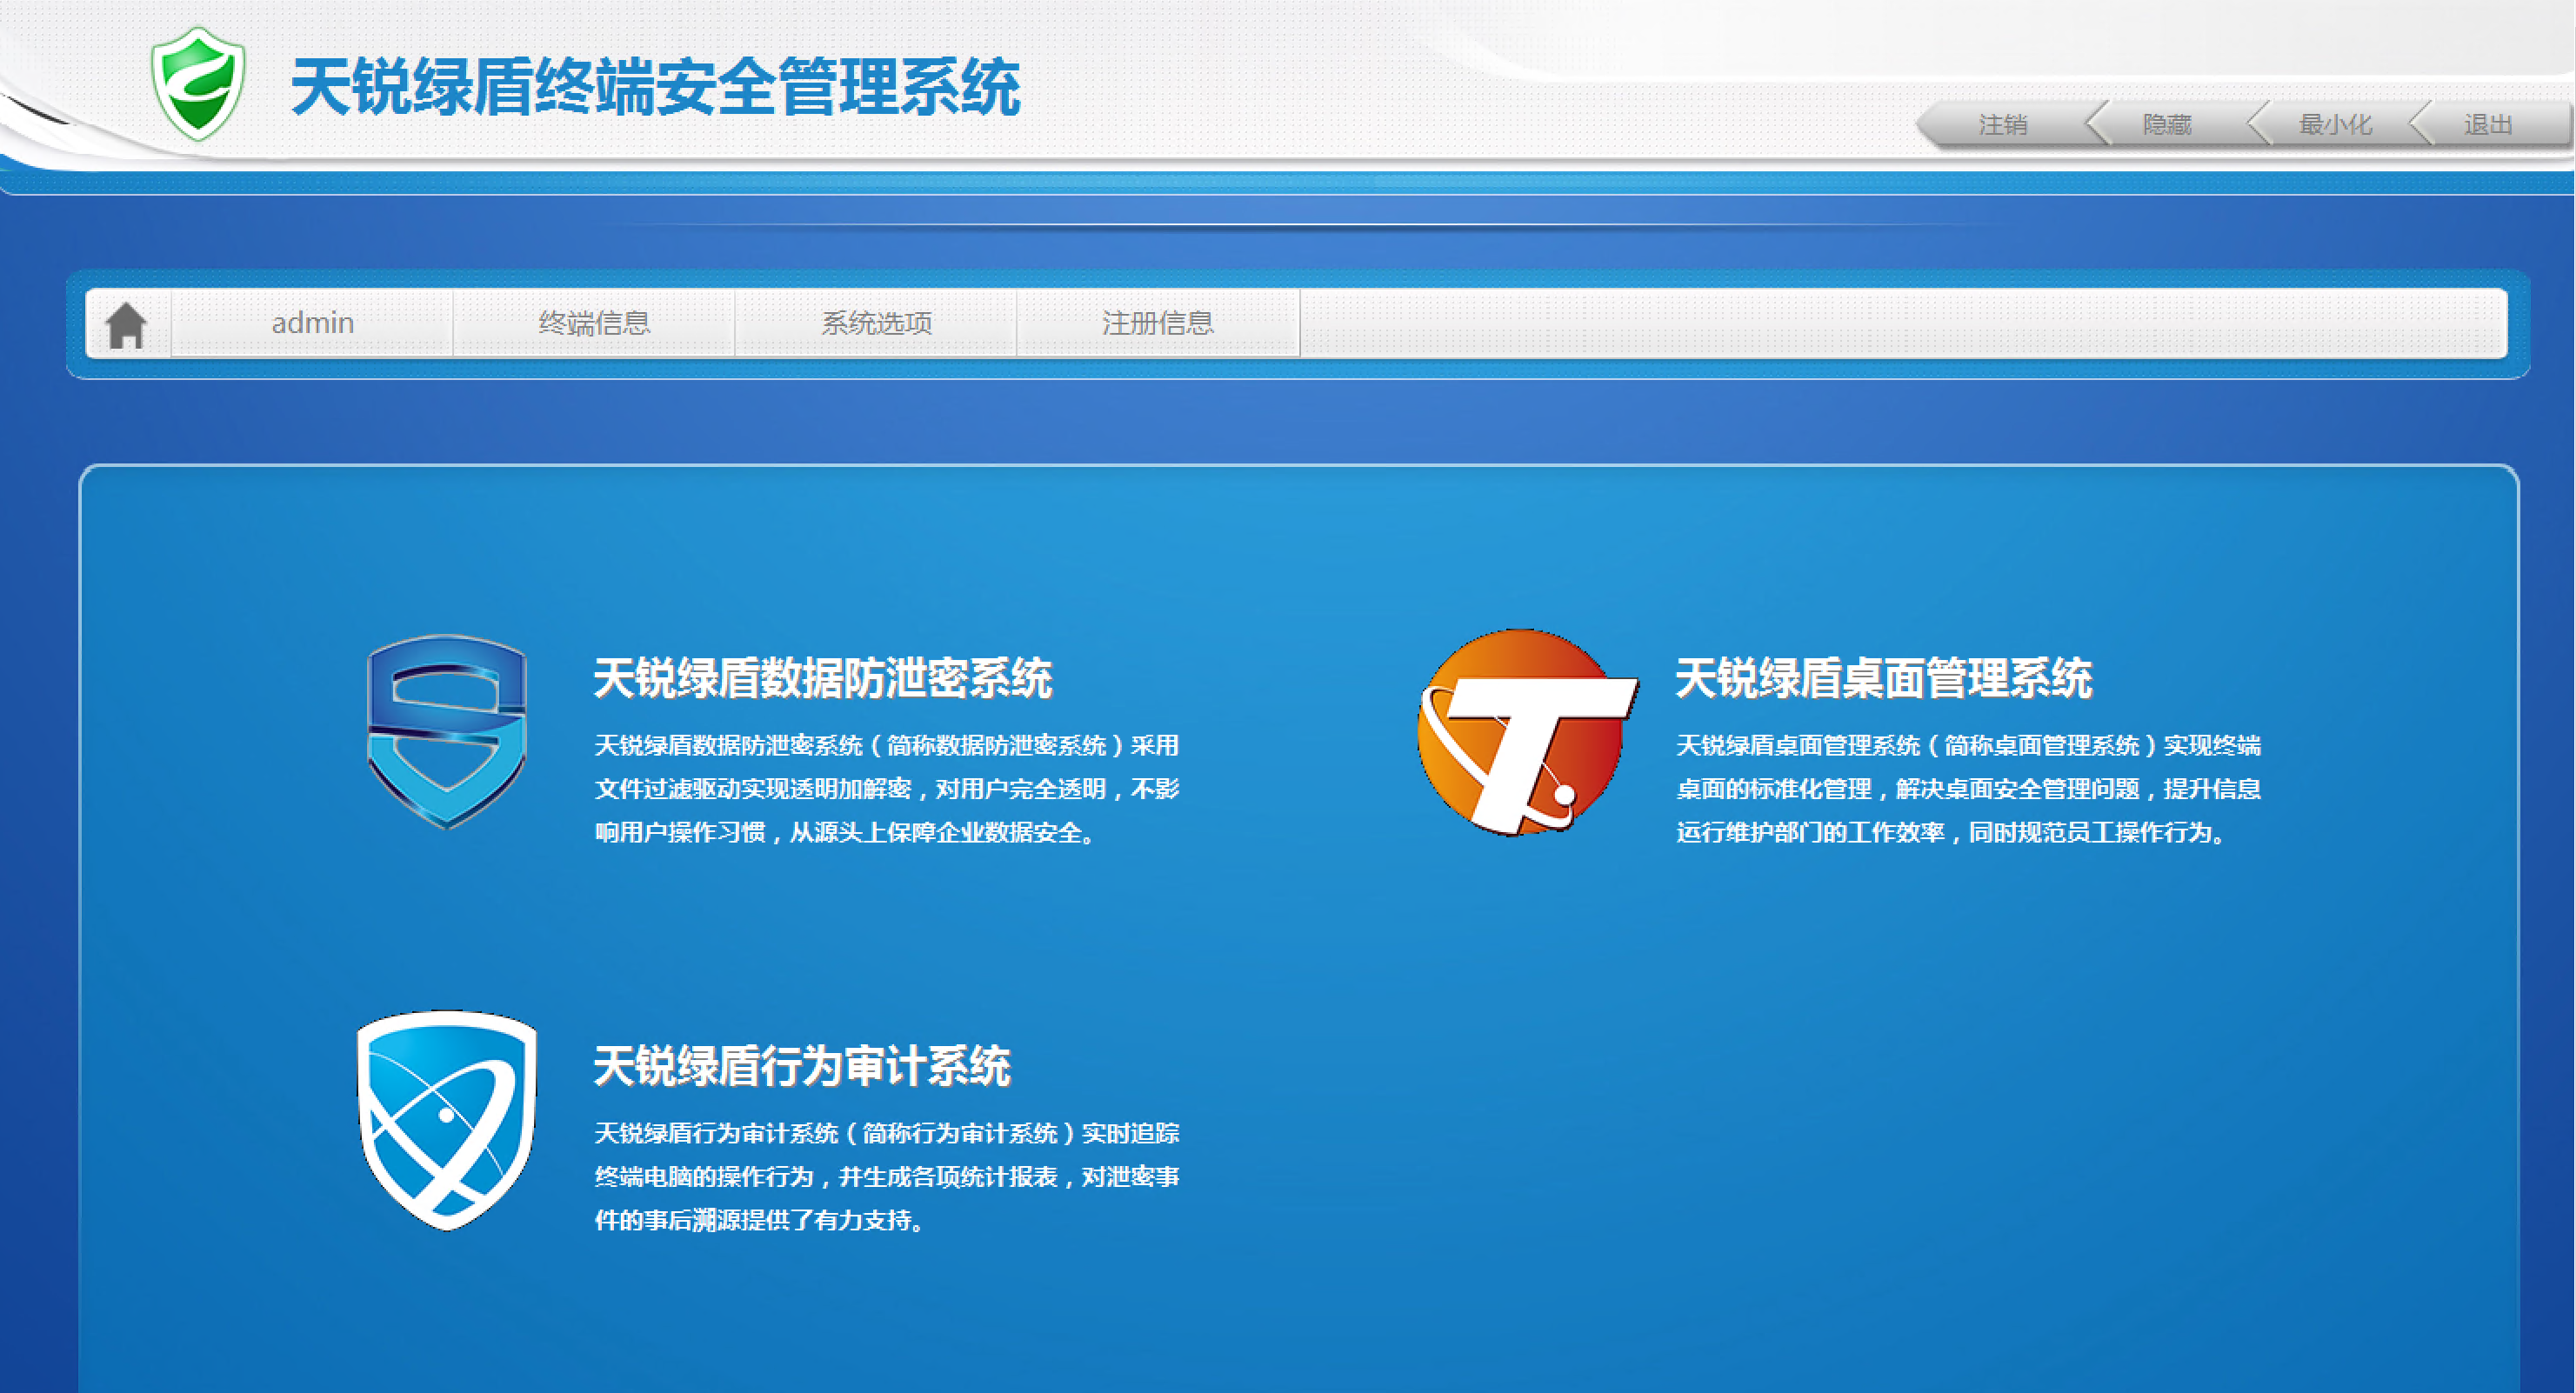Click the behavior audit system description text

[886, 1176]
